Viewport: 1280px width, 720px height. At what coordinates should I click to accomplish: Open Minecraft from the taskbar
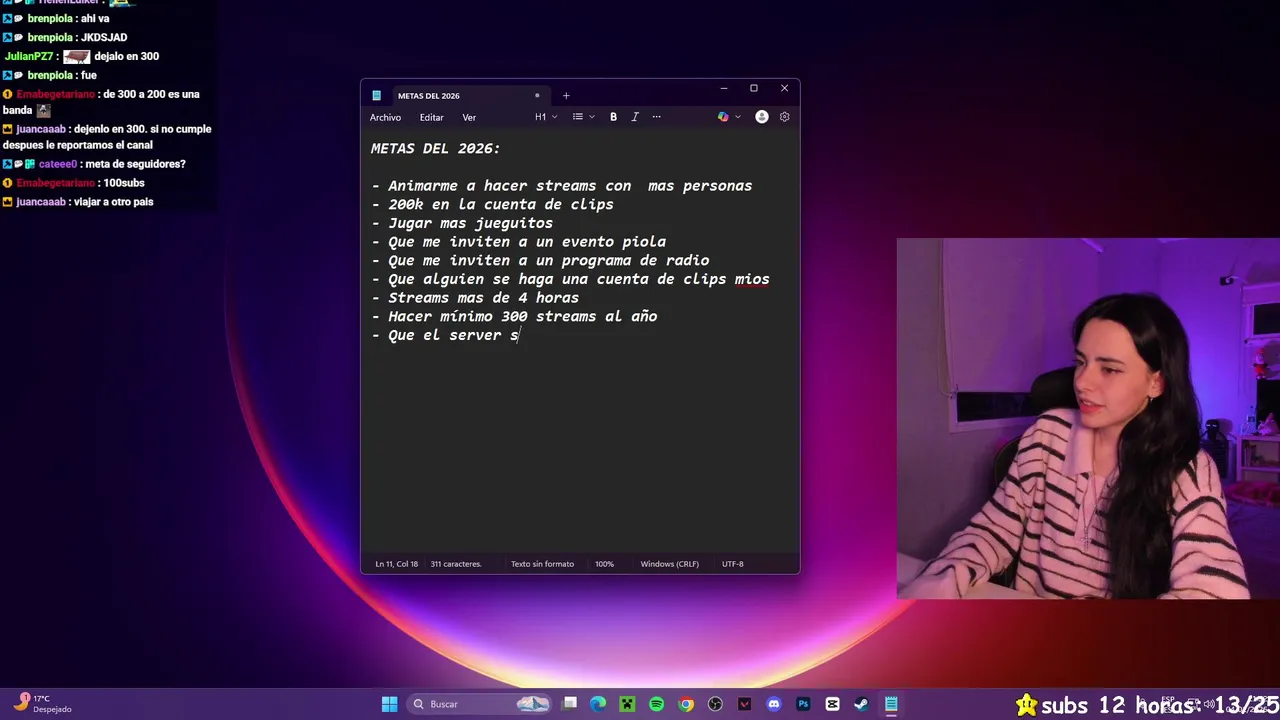point(627,704)
